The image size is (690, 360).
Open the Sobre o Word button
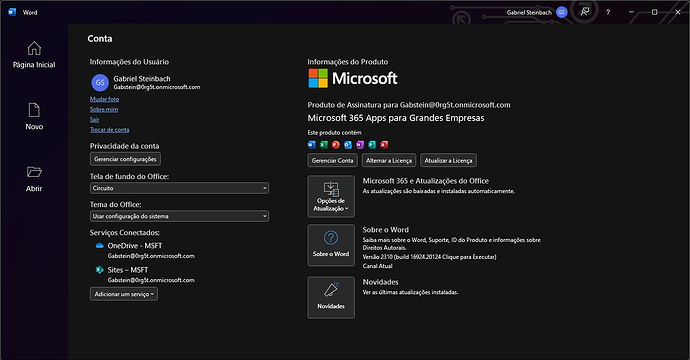pyautogui.click(x=331, y=245)
